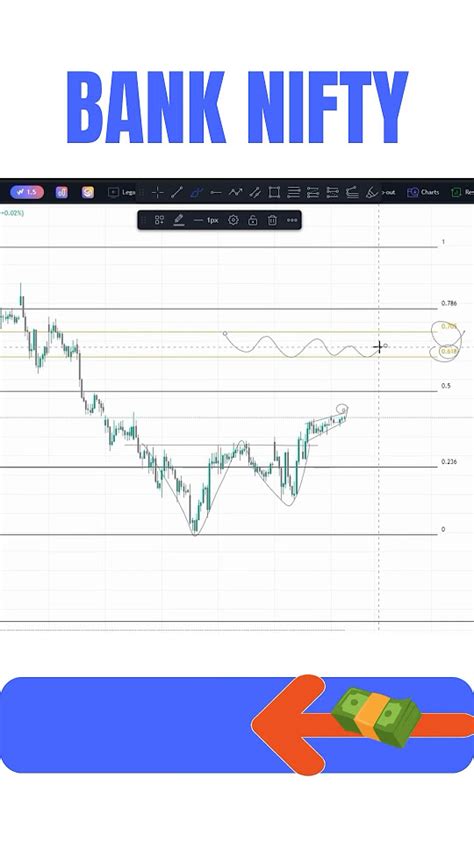Select the highlighted blue brush path tool
Image resolution: width=474 pixels, height=842 pixels.
tap(196, 192)
